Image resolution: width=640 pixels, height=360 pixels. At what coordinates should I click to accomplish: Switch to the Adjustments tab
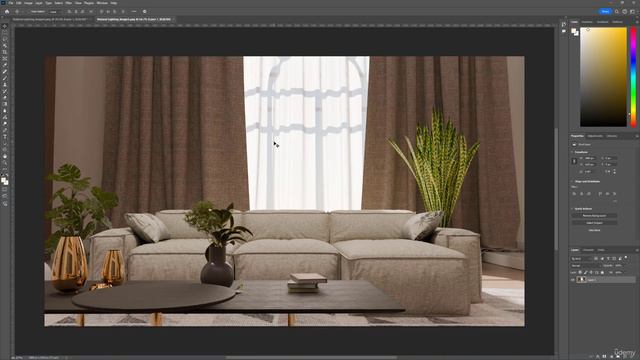click(595, 136)
